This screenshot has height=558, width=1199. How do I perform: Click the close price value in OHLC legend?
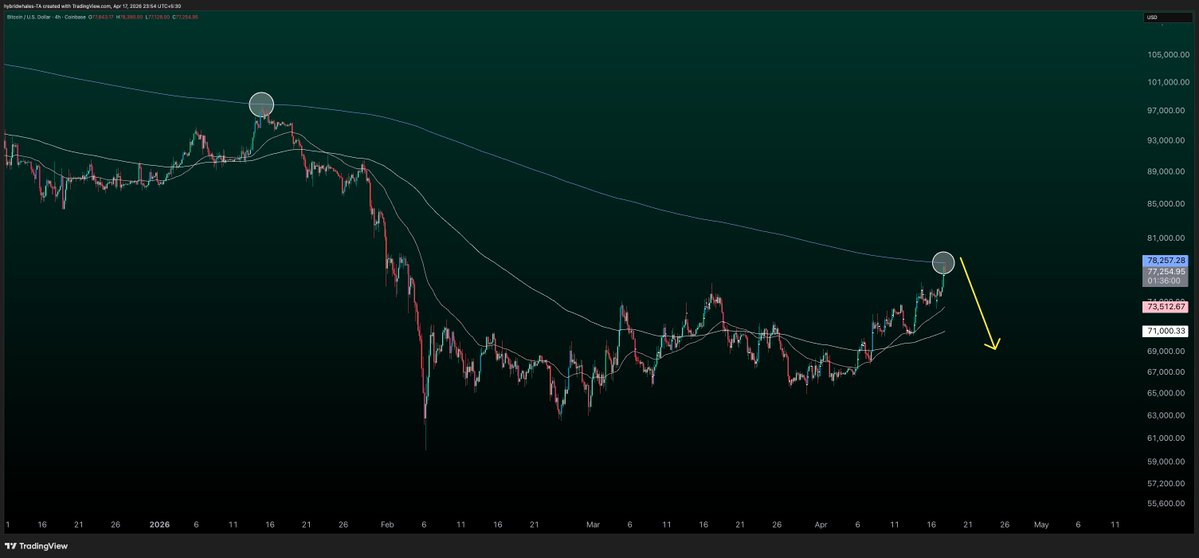(189, 17)
